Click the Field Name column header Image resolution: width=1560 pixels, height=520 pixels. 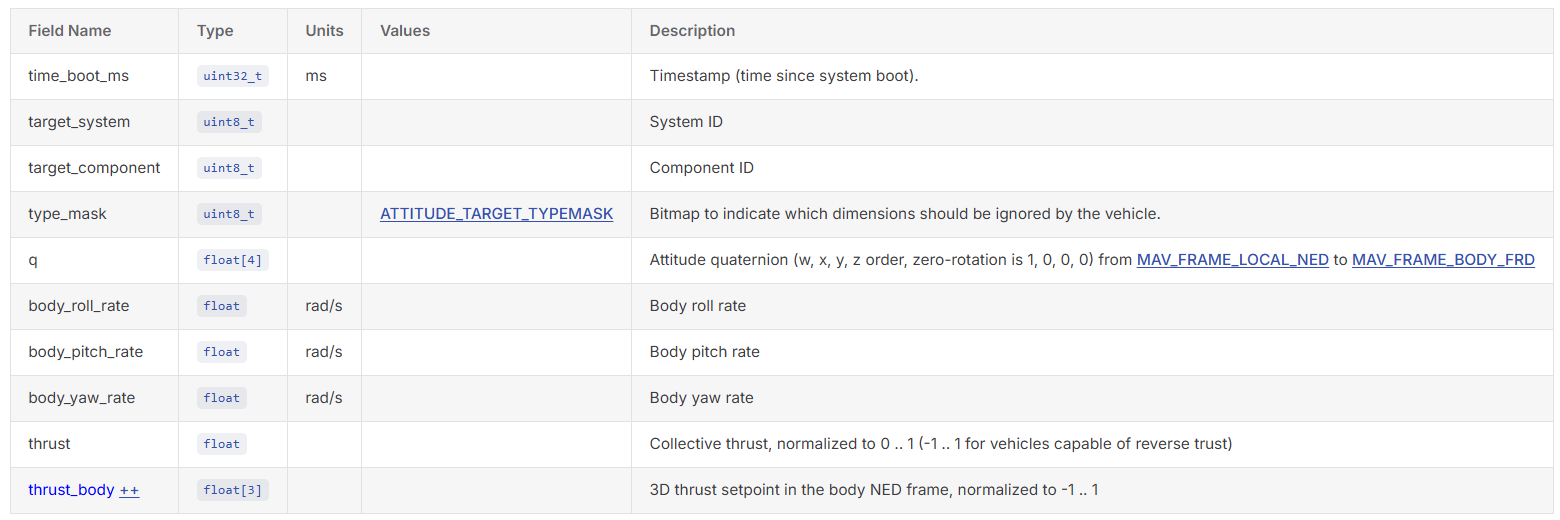tap(70, 31)
